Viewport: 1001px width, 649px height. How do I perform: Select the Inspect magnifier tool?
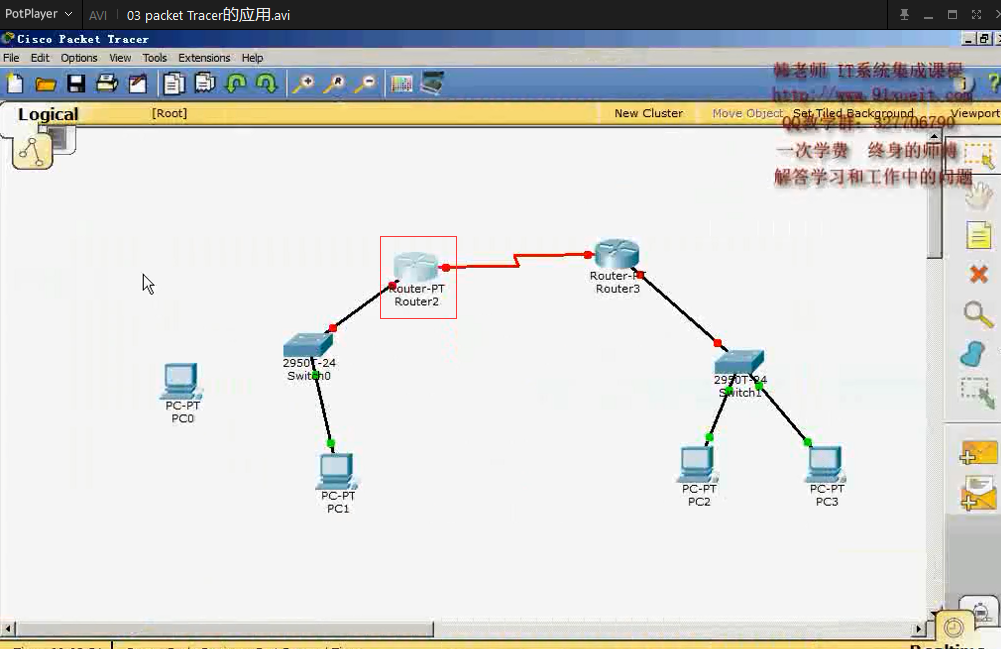coord(978,314)
